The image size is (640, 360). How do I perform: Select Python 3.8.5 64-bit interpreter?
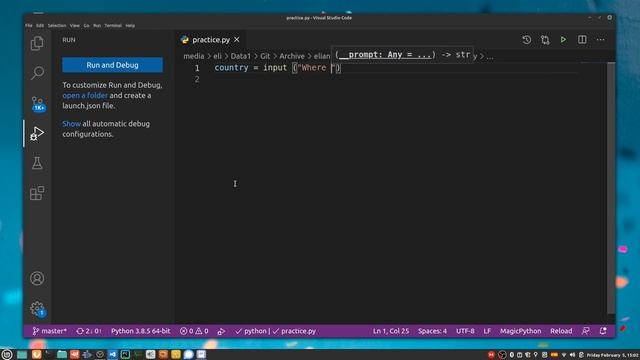pyautogui.click(x=140, y=331)
